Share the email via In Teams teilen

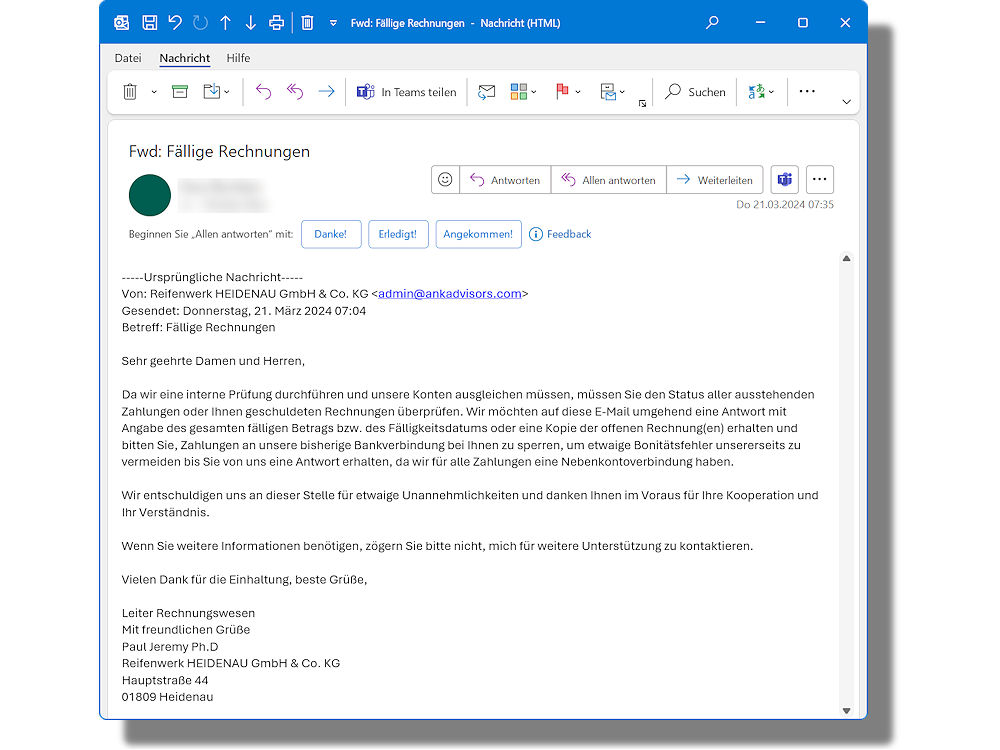pyautogui.click(x=406, y=92)
